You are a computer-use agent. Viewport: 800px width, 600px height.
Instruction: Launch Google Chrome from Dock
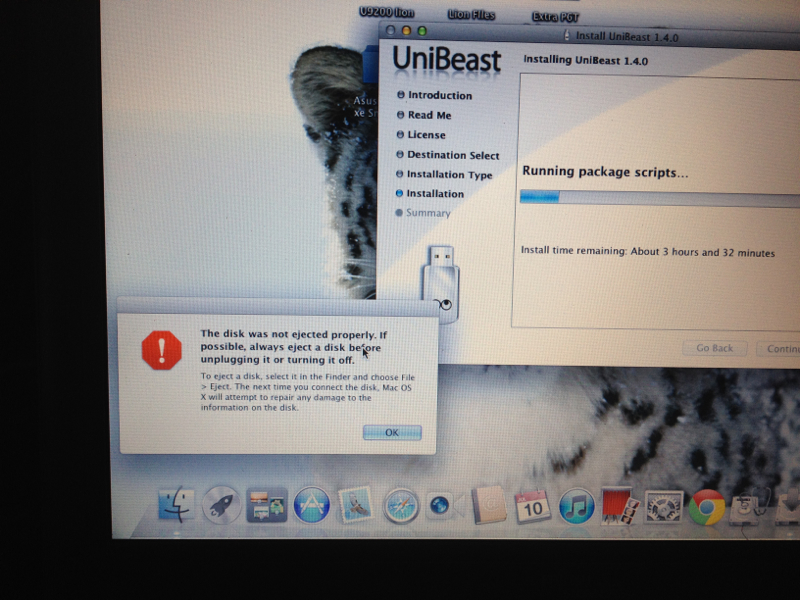(x=707, y=507)
